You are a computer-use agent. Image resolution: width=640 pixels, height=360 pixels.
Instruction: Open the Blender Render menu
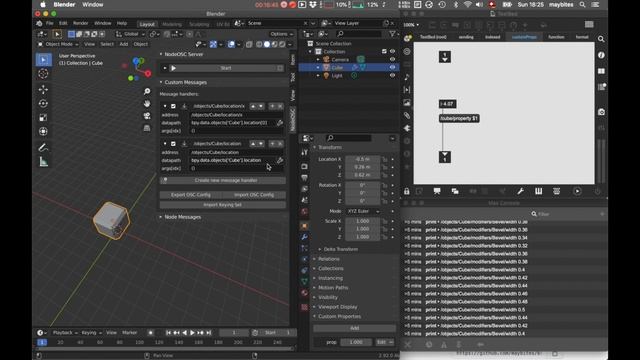coord(80,23)
